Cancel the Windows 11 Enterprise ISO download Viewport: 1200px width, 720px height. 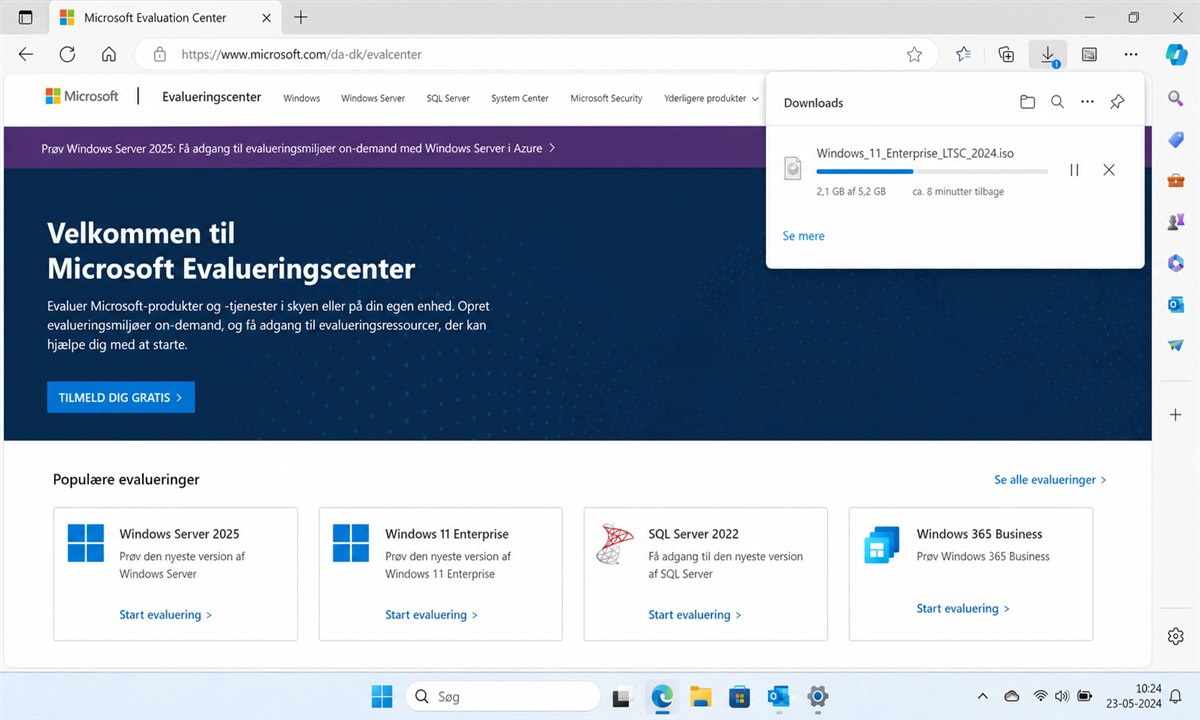tap(1109, 170)
